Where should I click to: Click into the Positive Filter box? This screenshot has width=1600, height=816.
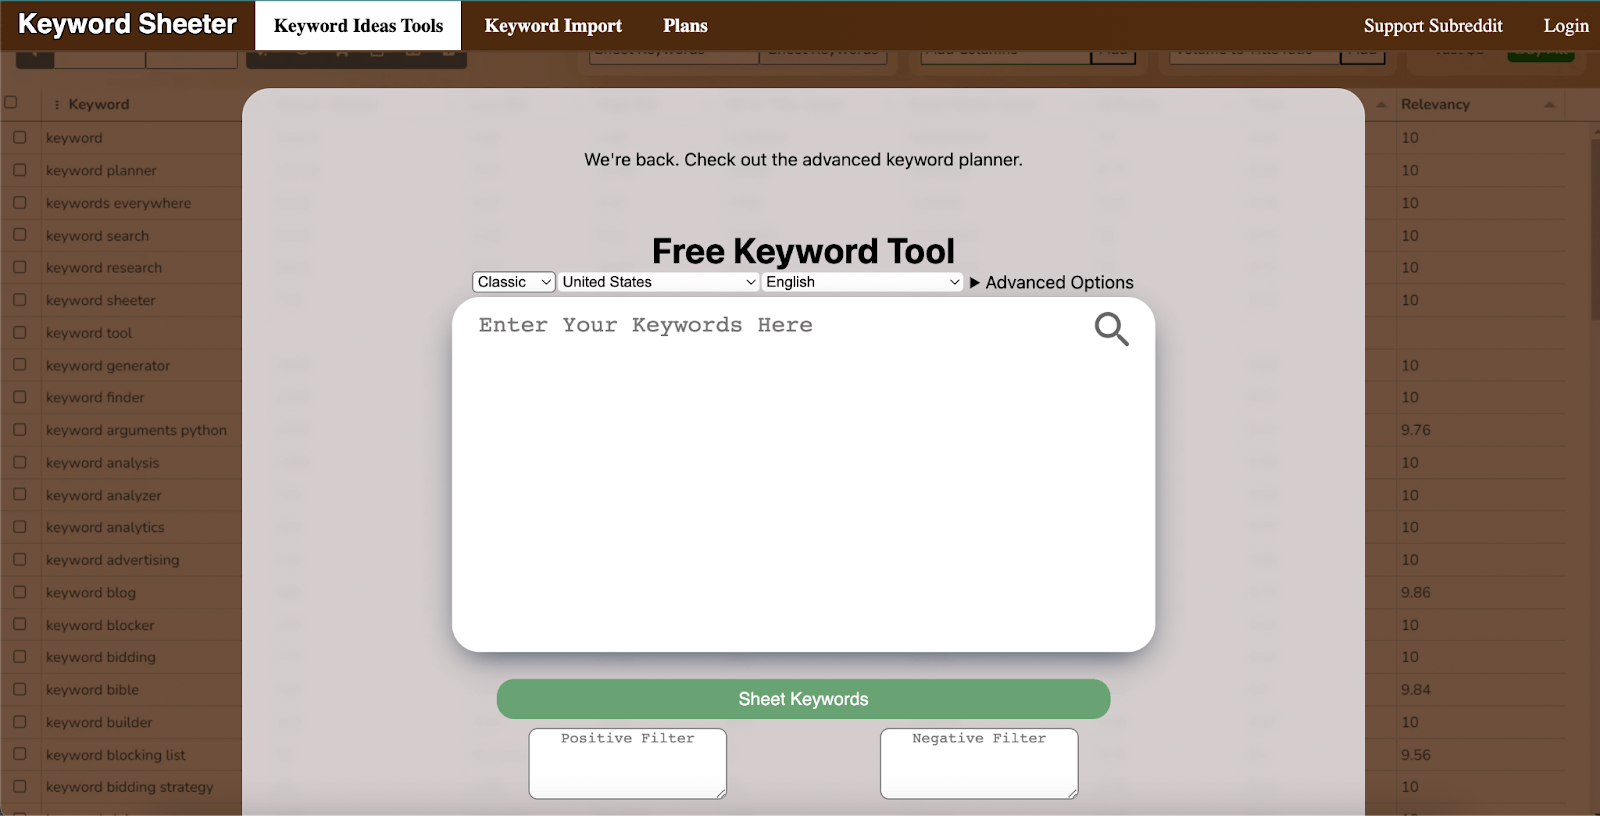tap(627, 763)
